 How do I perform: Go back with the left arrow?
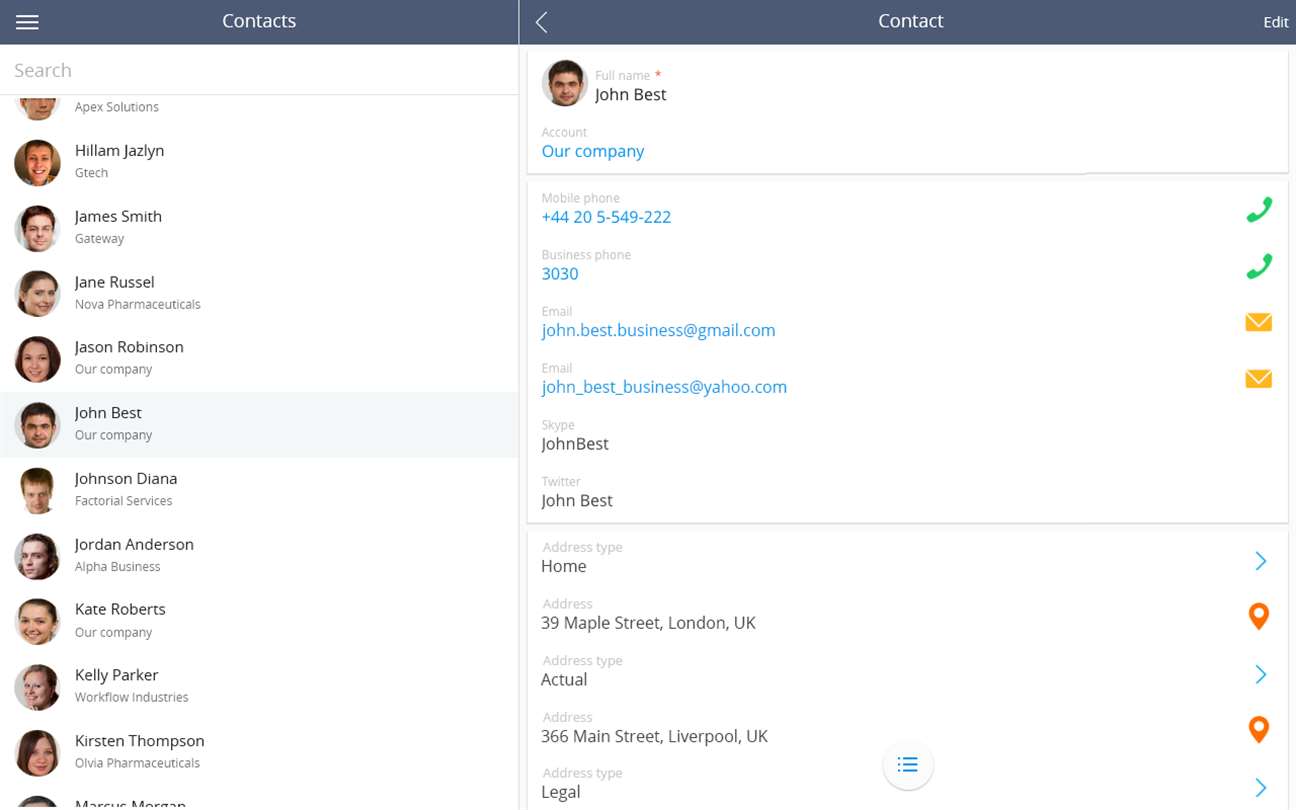[541, 22]
